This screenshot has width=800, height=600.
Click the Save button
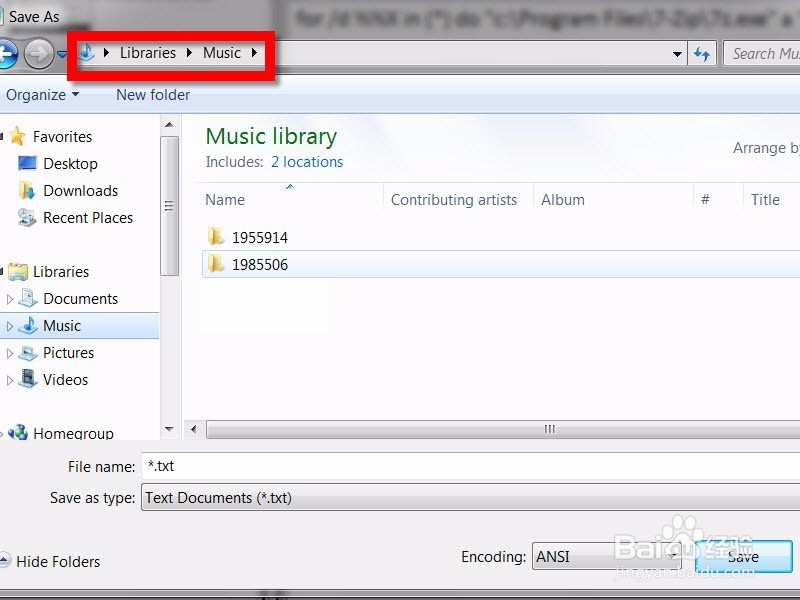(x=744, y=557)
